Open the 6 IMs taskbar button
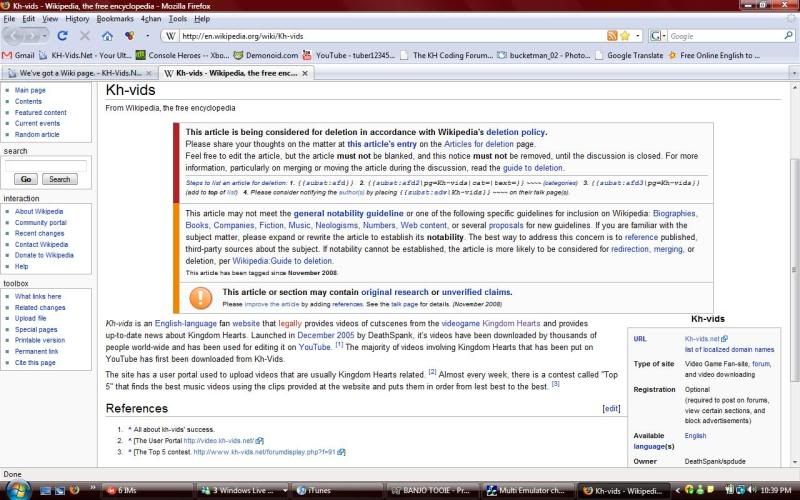 (x=146, y=490)
